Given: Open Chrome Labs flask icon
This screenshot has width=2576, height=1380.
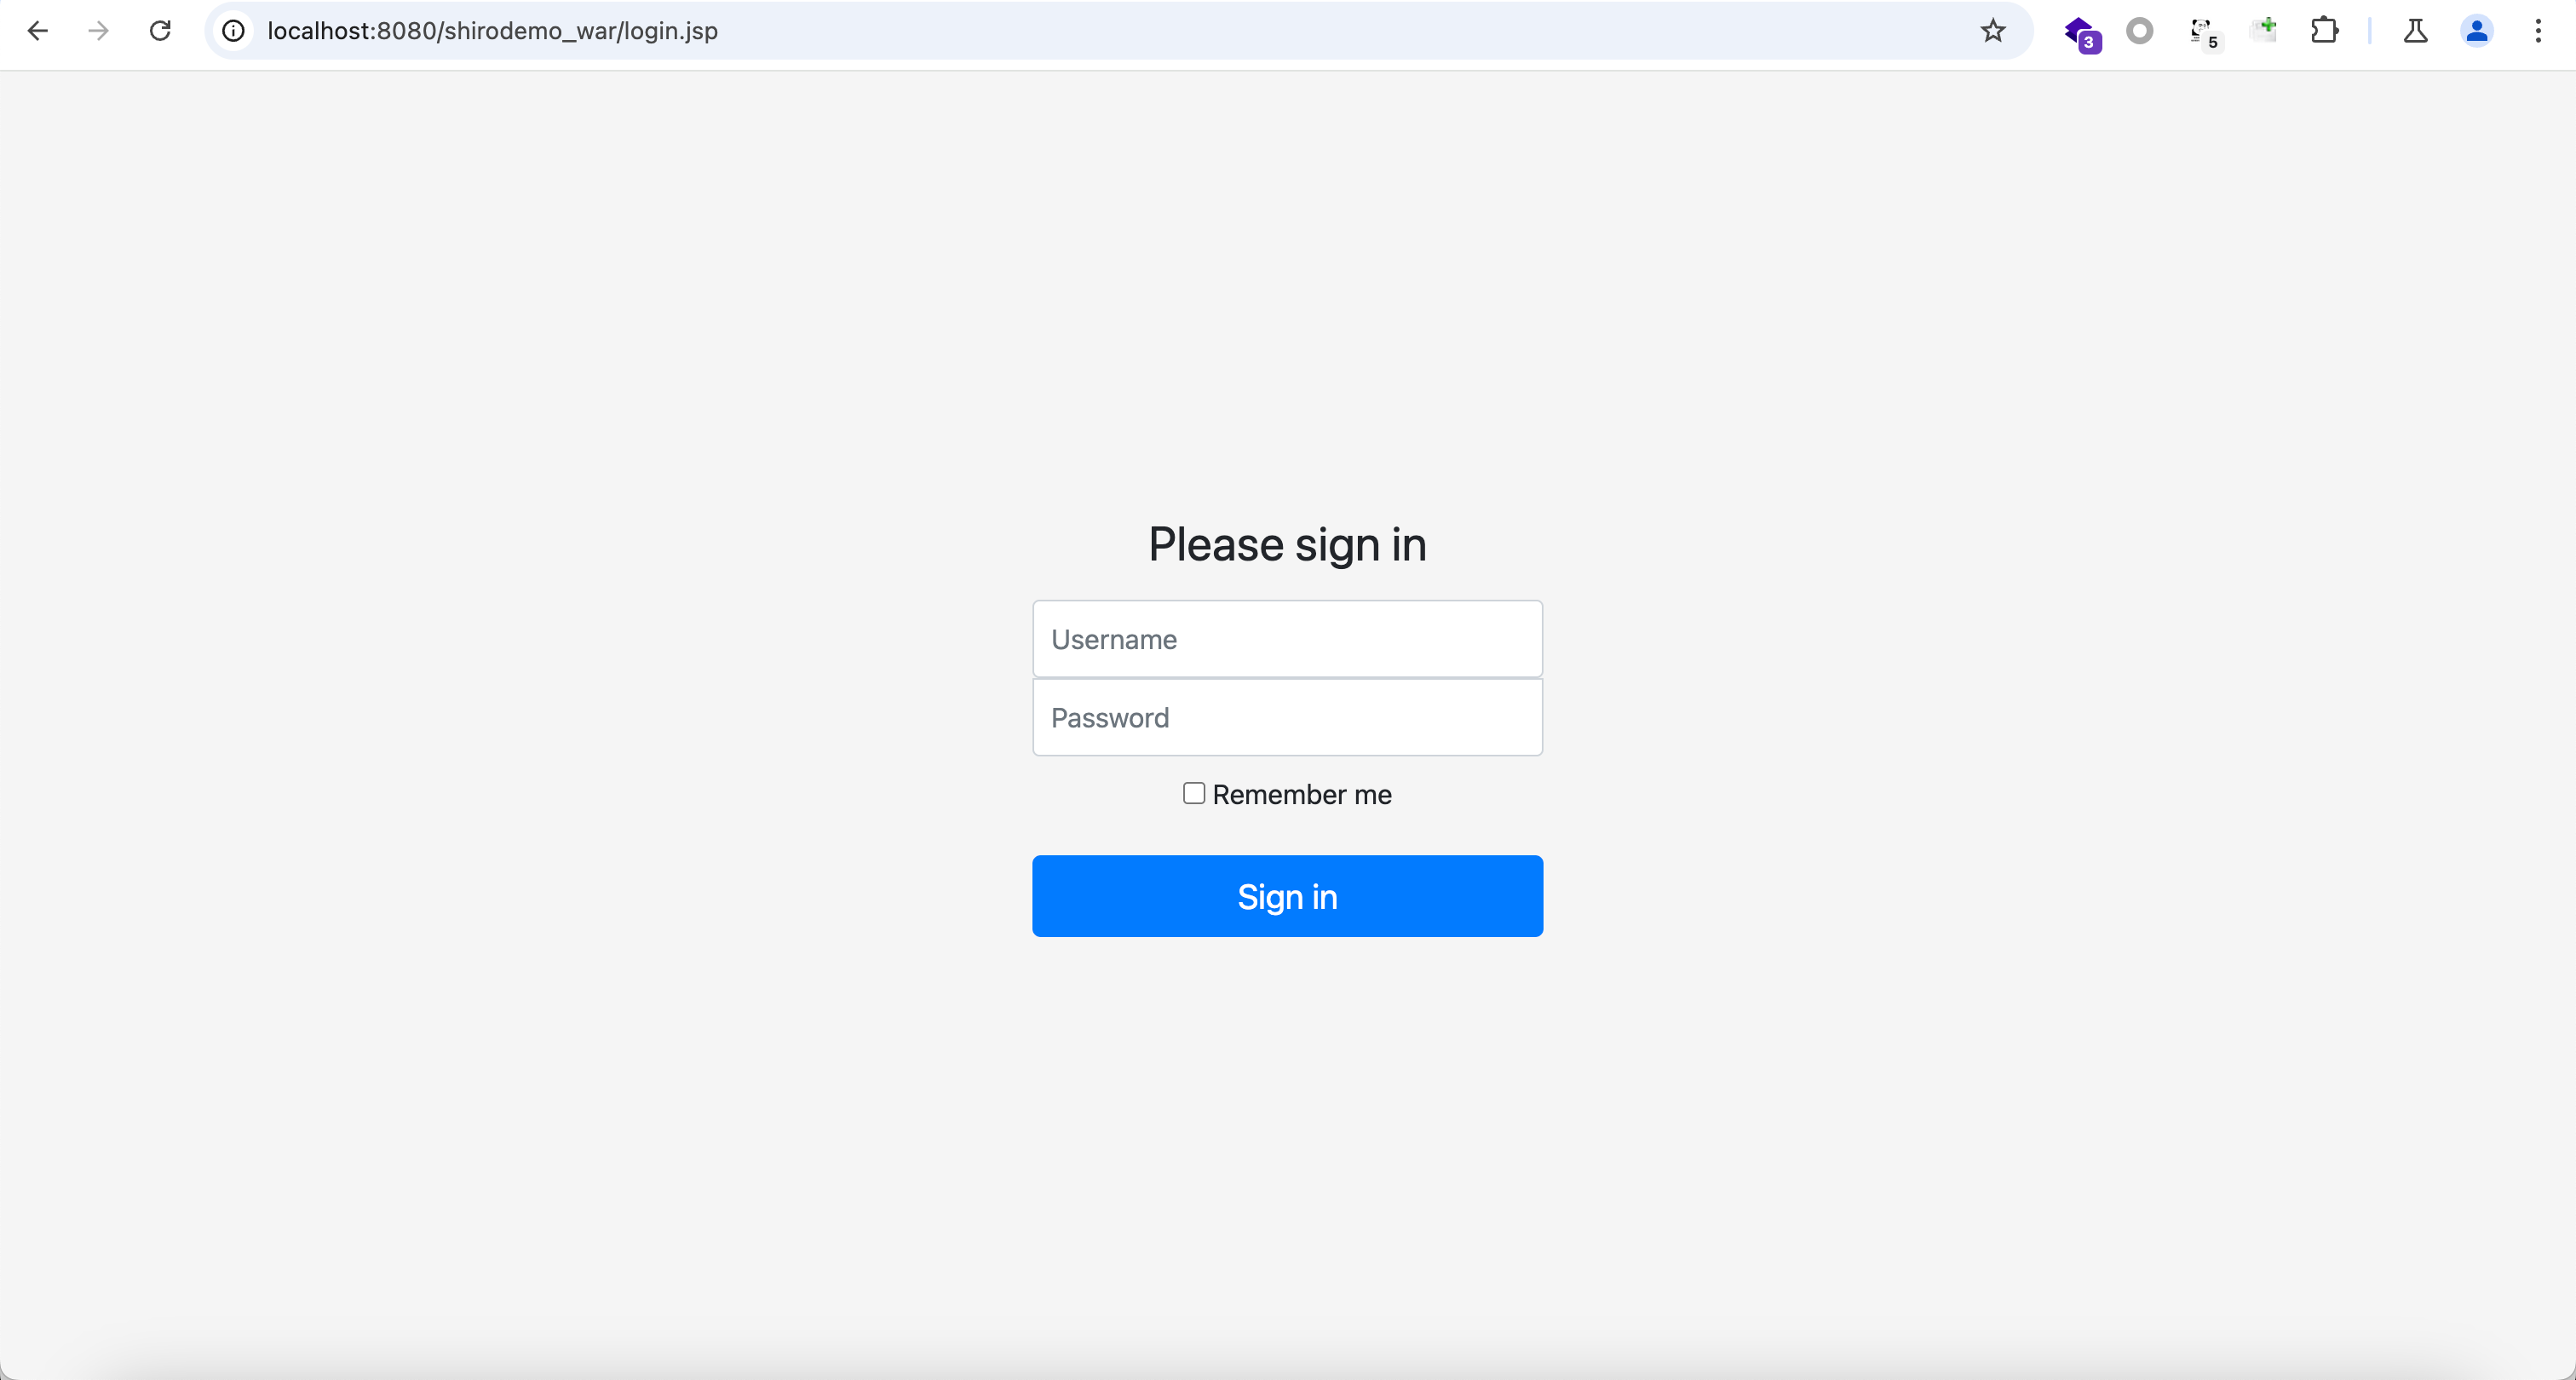Looking at the screenshot, I should click(2415, 31).
